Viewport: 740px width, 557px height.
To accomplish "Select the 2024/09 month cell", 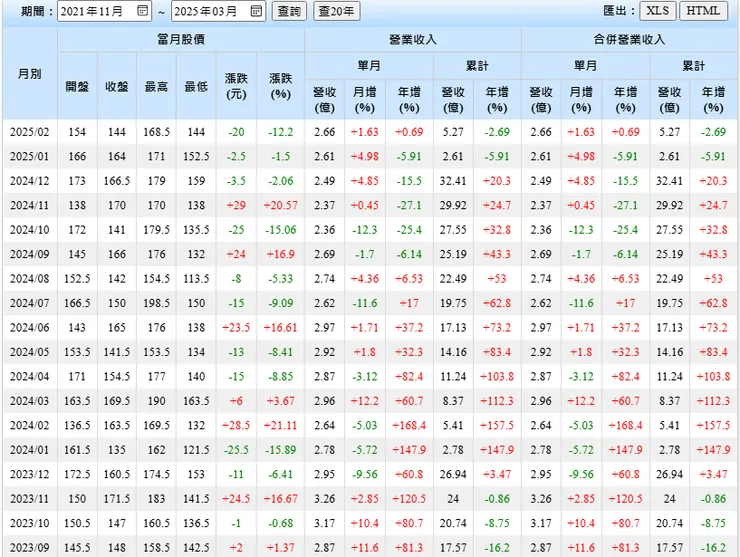I will 30,254.
